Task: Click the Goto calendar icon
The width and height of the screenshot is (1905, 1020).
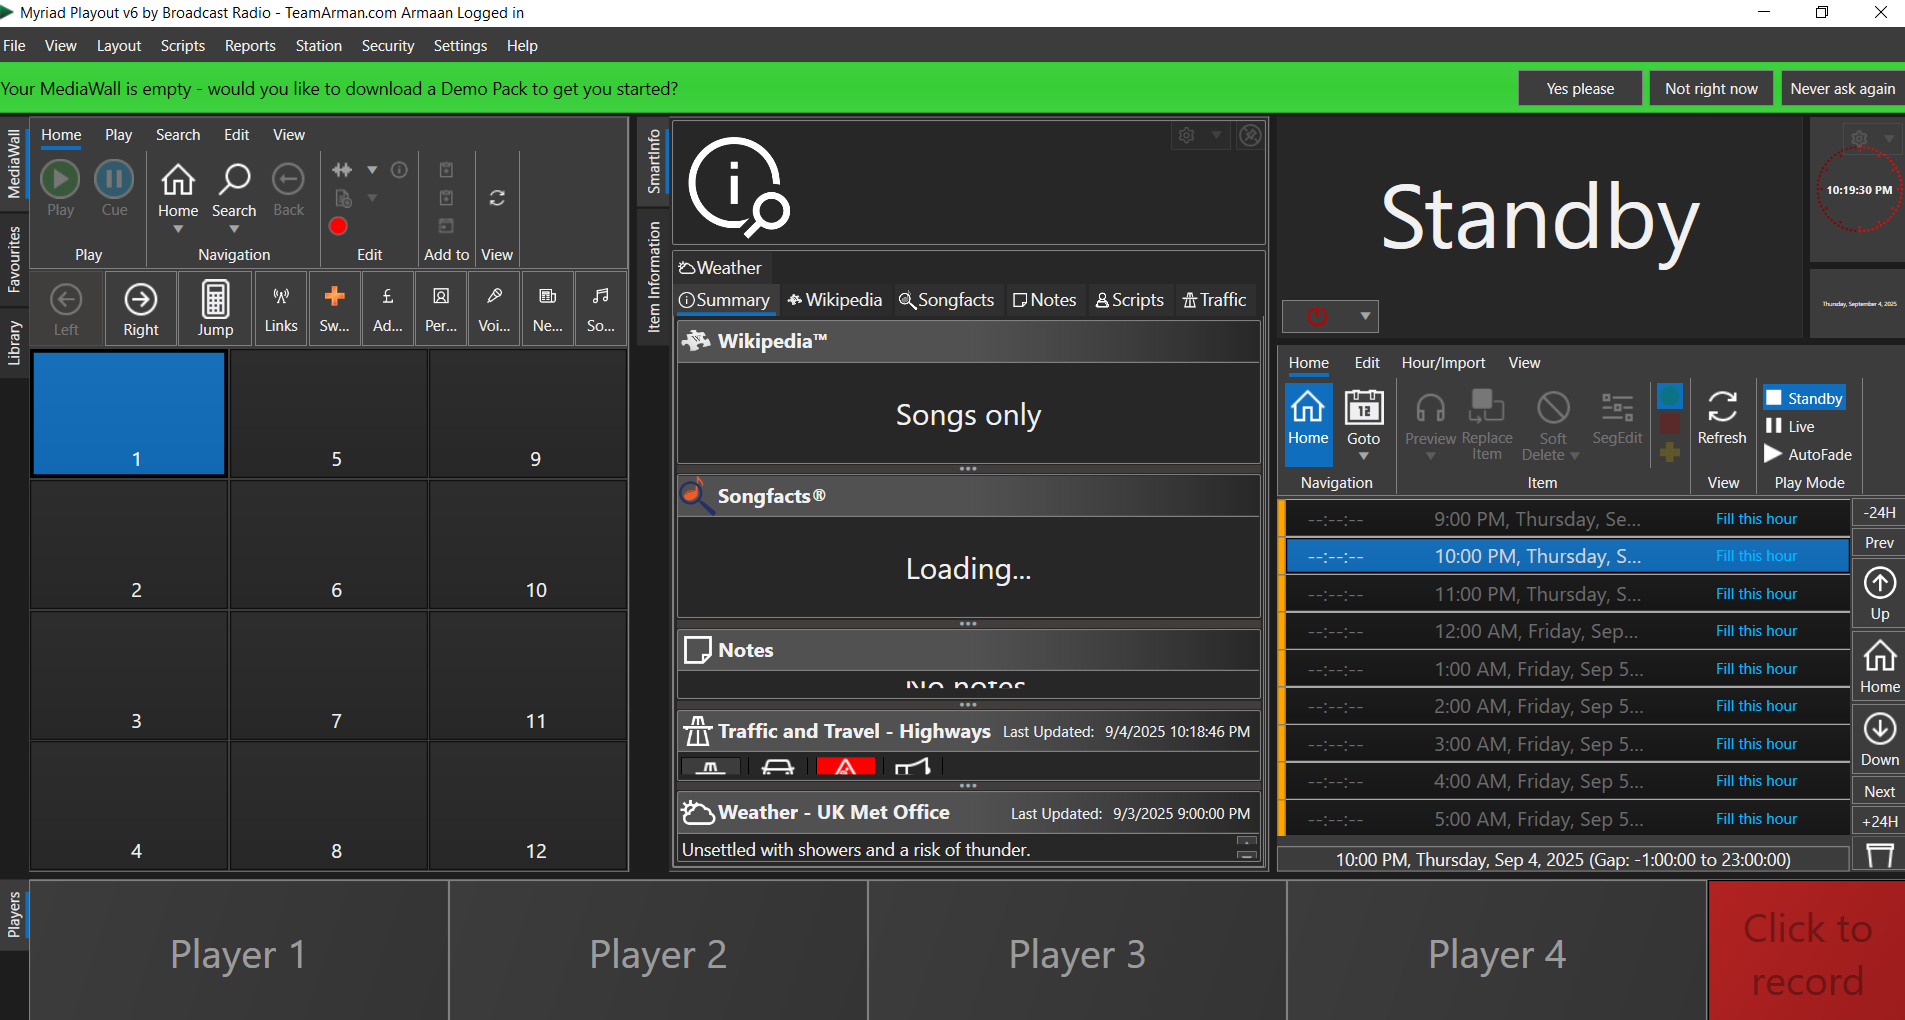Action: tap(1363, 408)
